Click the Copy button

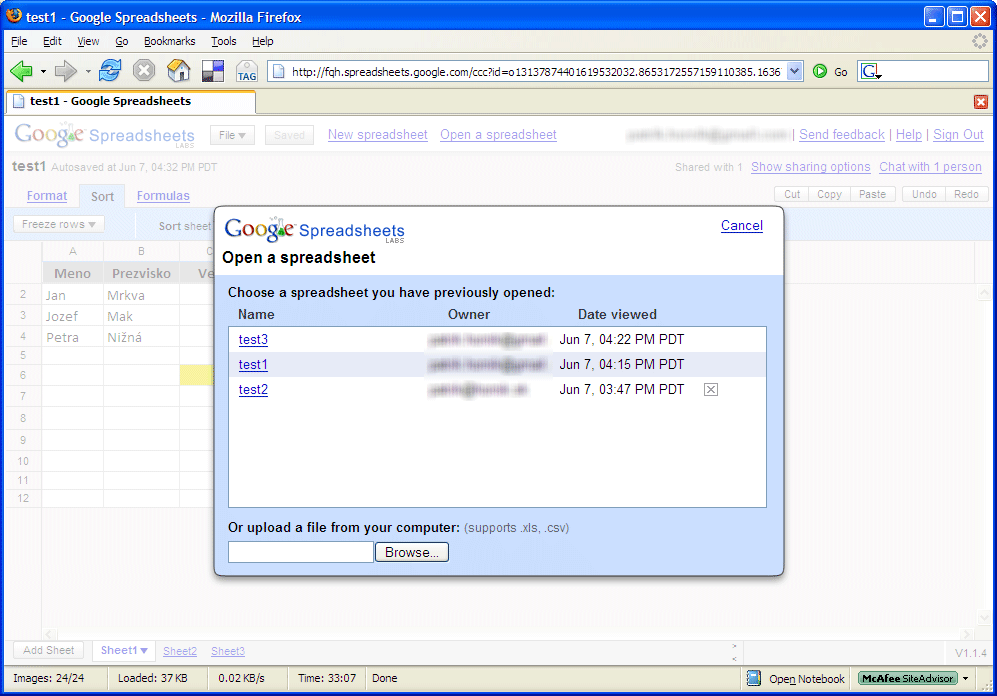(x=829, y=194)
